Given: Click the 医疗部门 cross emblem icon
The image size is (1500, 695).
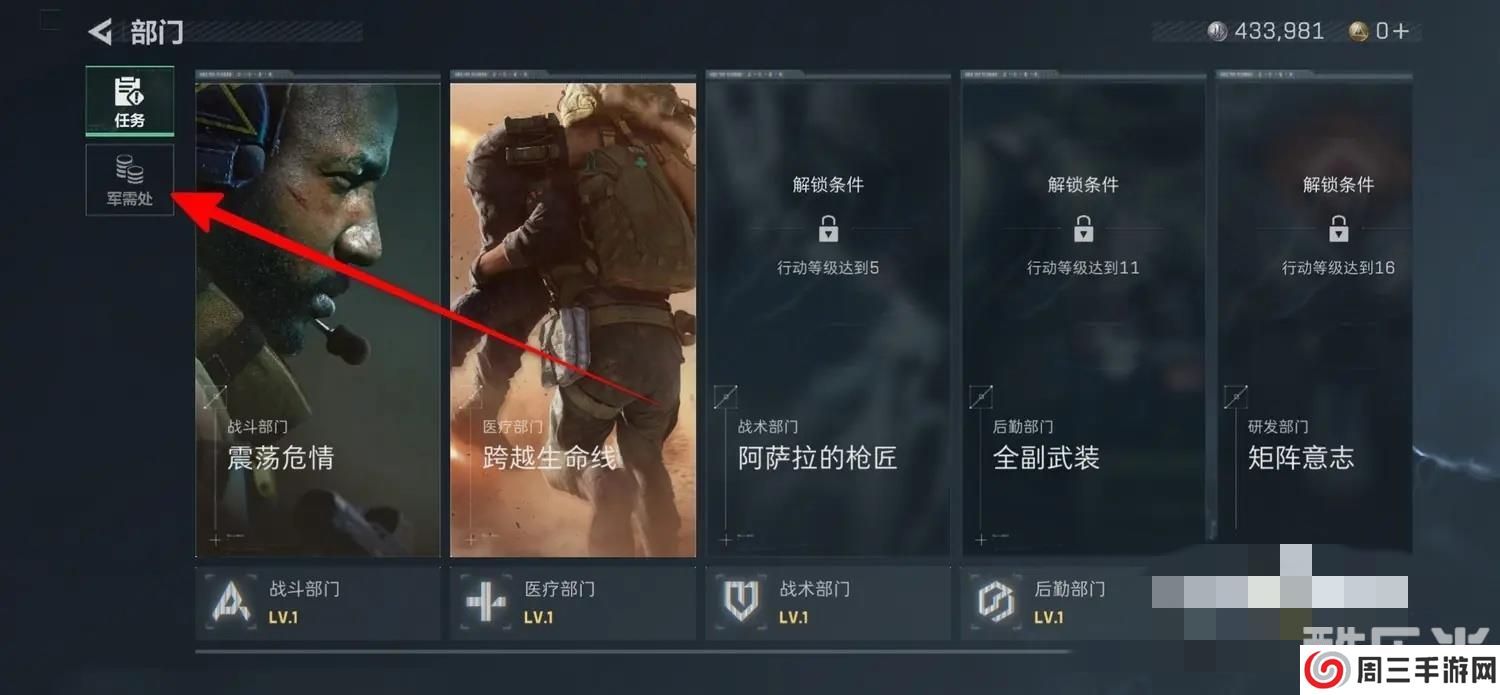Looking at the screenshot, I should tap(486, 604).
